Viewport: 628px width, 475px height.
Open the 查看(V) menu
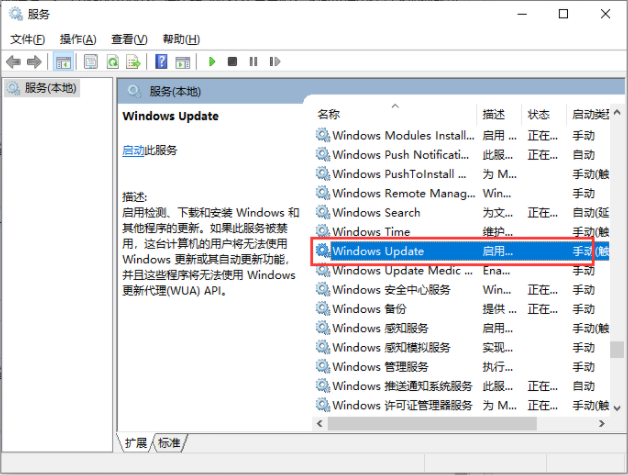[129, 39]
